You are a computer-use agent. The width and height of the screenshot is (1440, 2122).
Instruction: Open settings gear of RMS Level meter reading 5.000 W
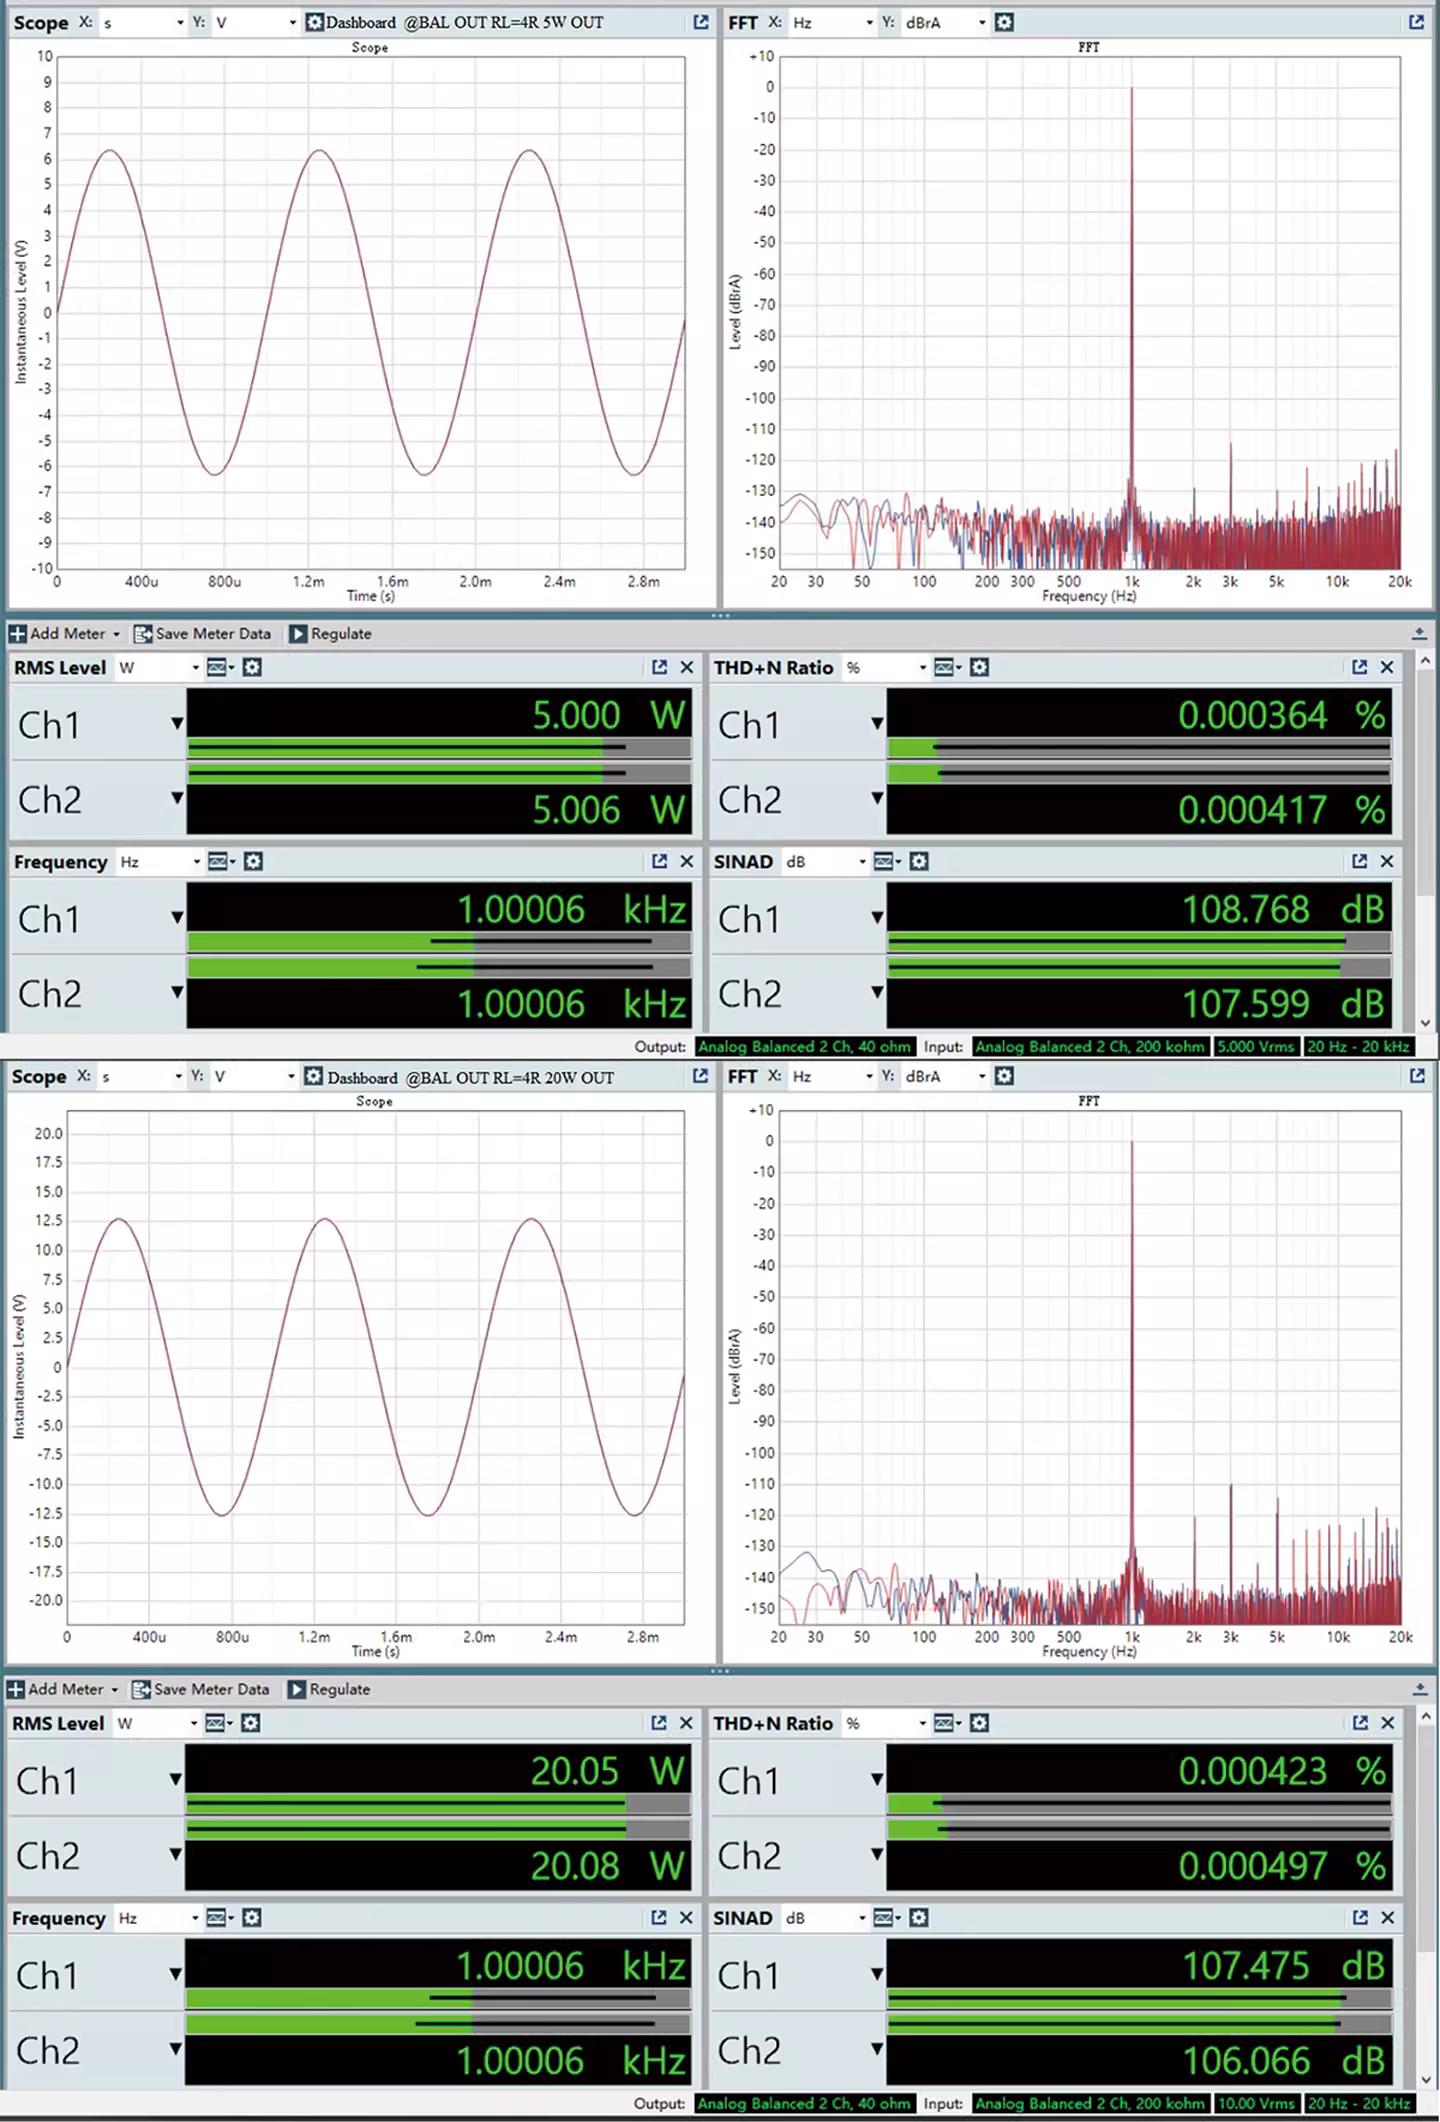coord(252,667)
